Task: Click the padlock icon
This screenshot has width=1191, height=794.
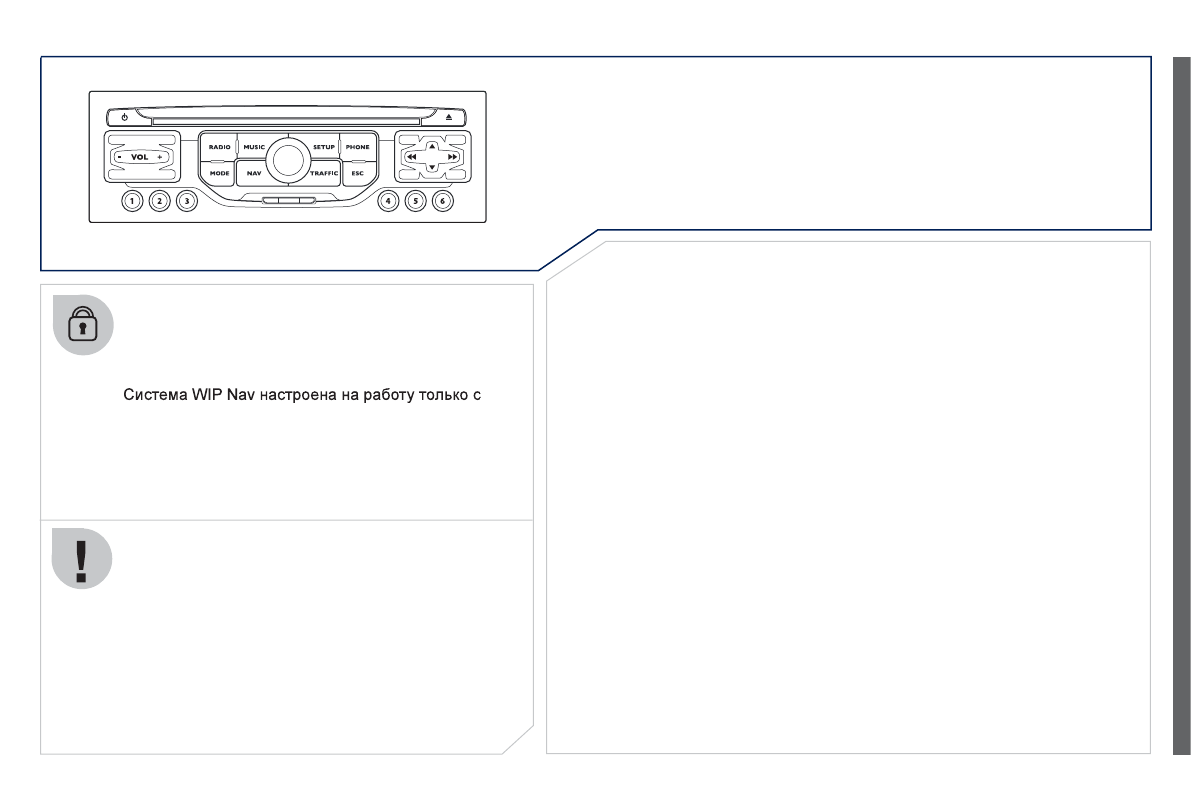Action: click(x=82, y=325)
